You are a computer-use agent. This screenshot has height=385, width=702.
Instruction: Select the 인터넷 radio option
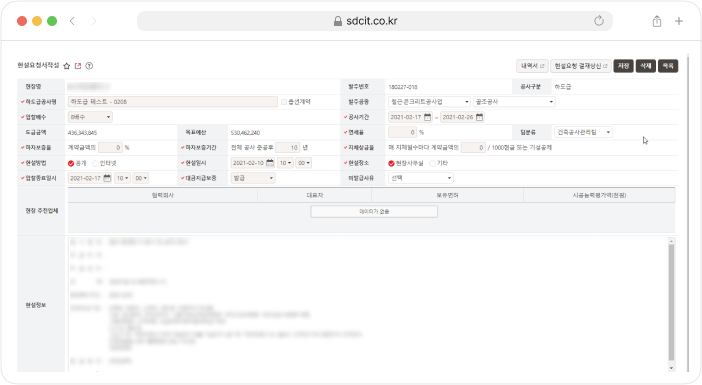[95, 163]
